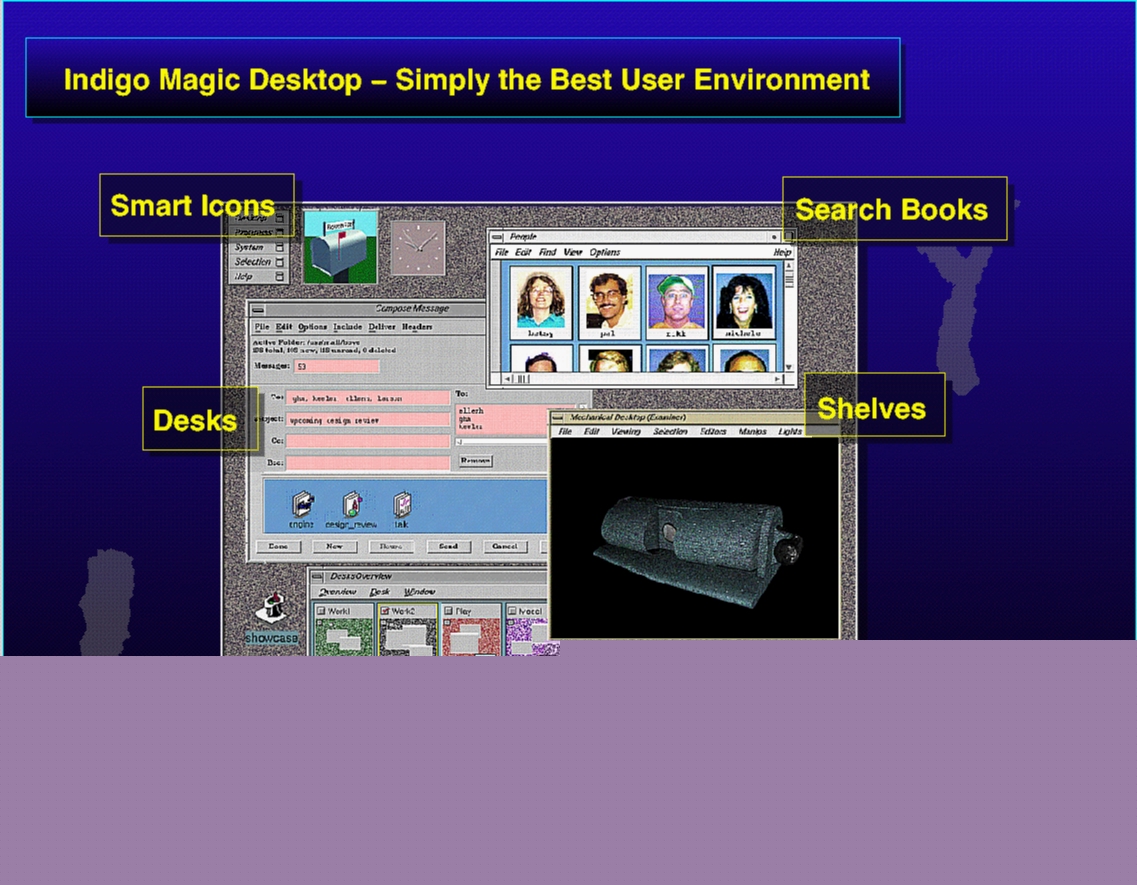Image resolution: width=1137 pixels, height=885 pixels.
Task: Open File menu in Mechanical Desktop
Action: 565,432
